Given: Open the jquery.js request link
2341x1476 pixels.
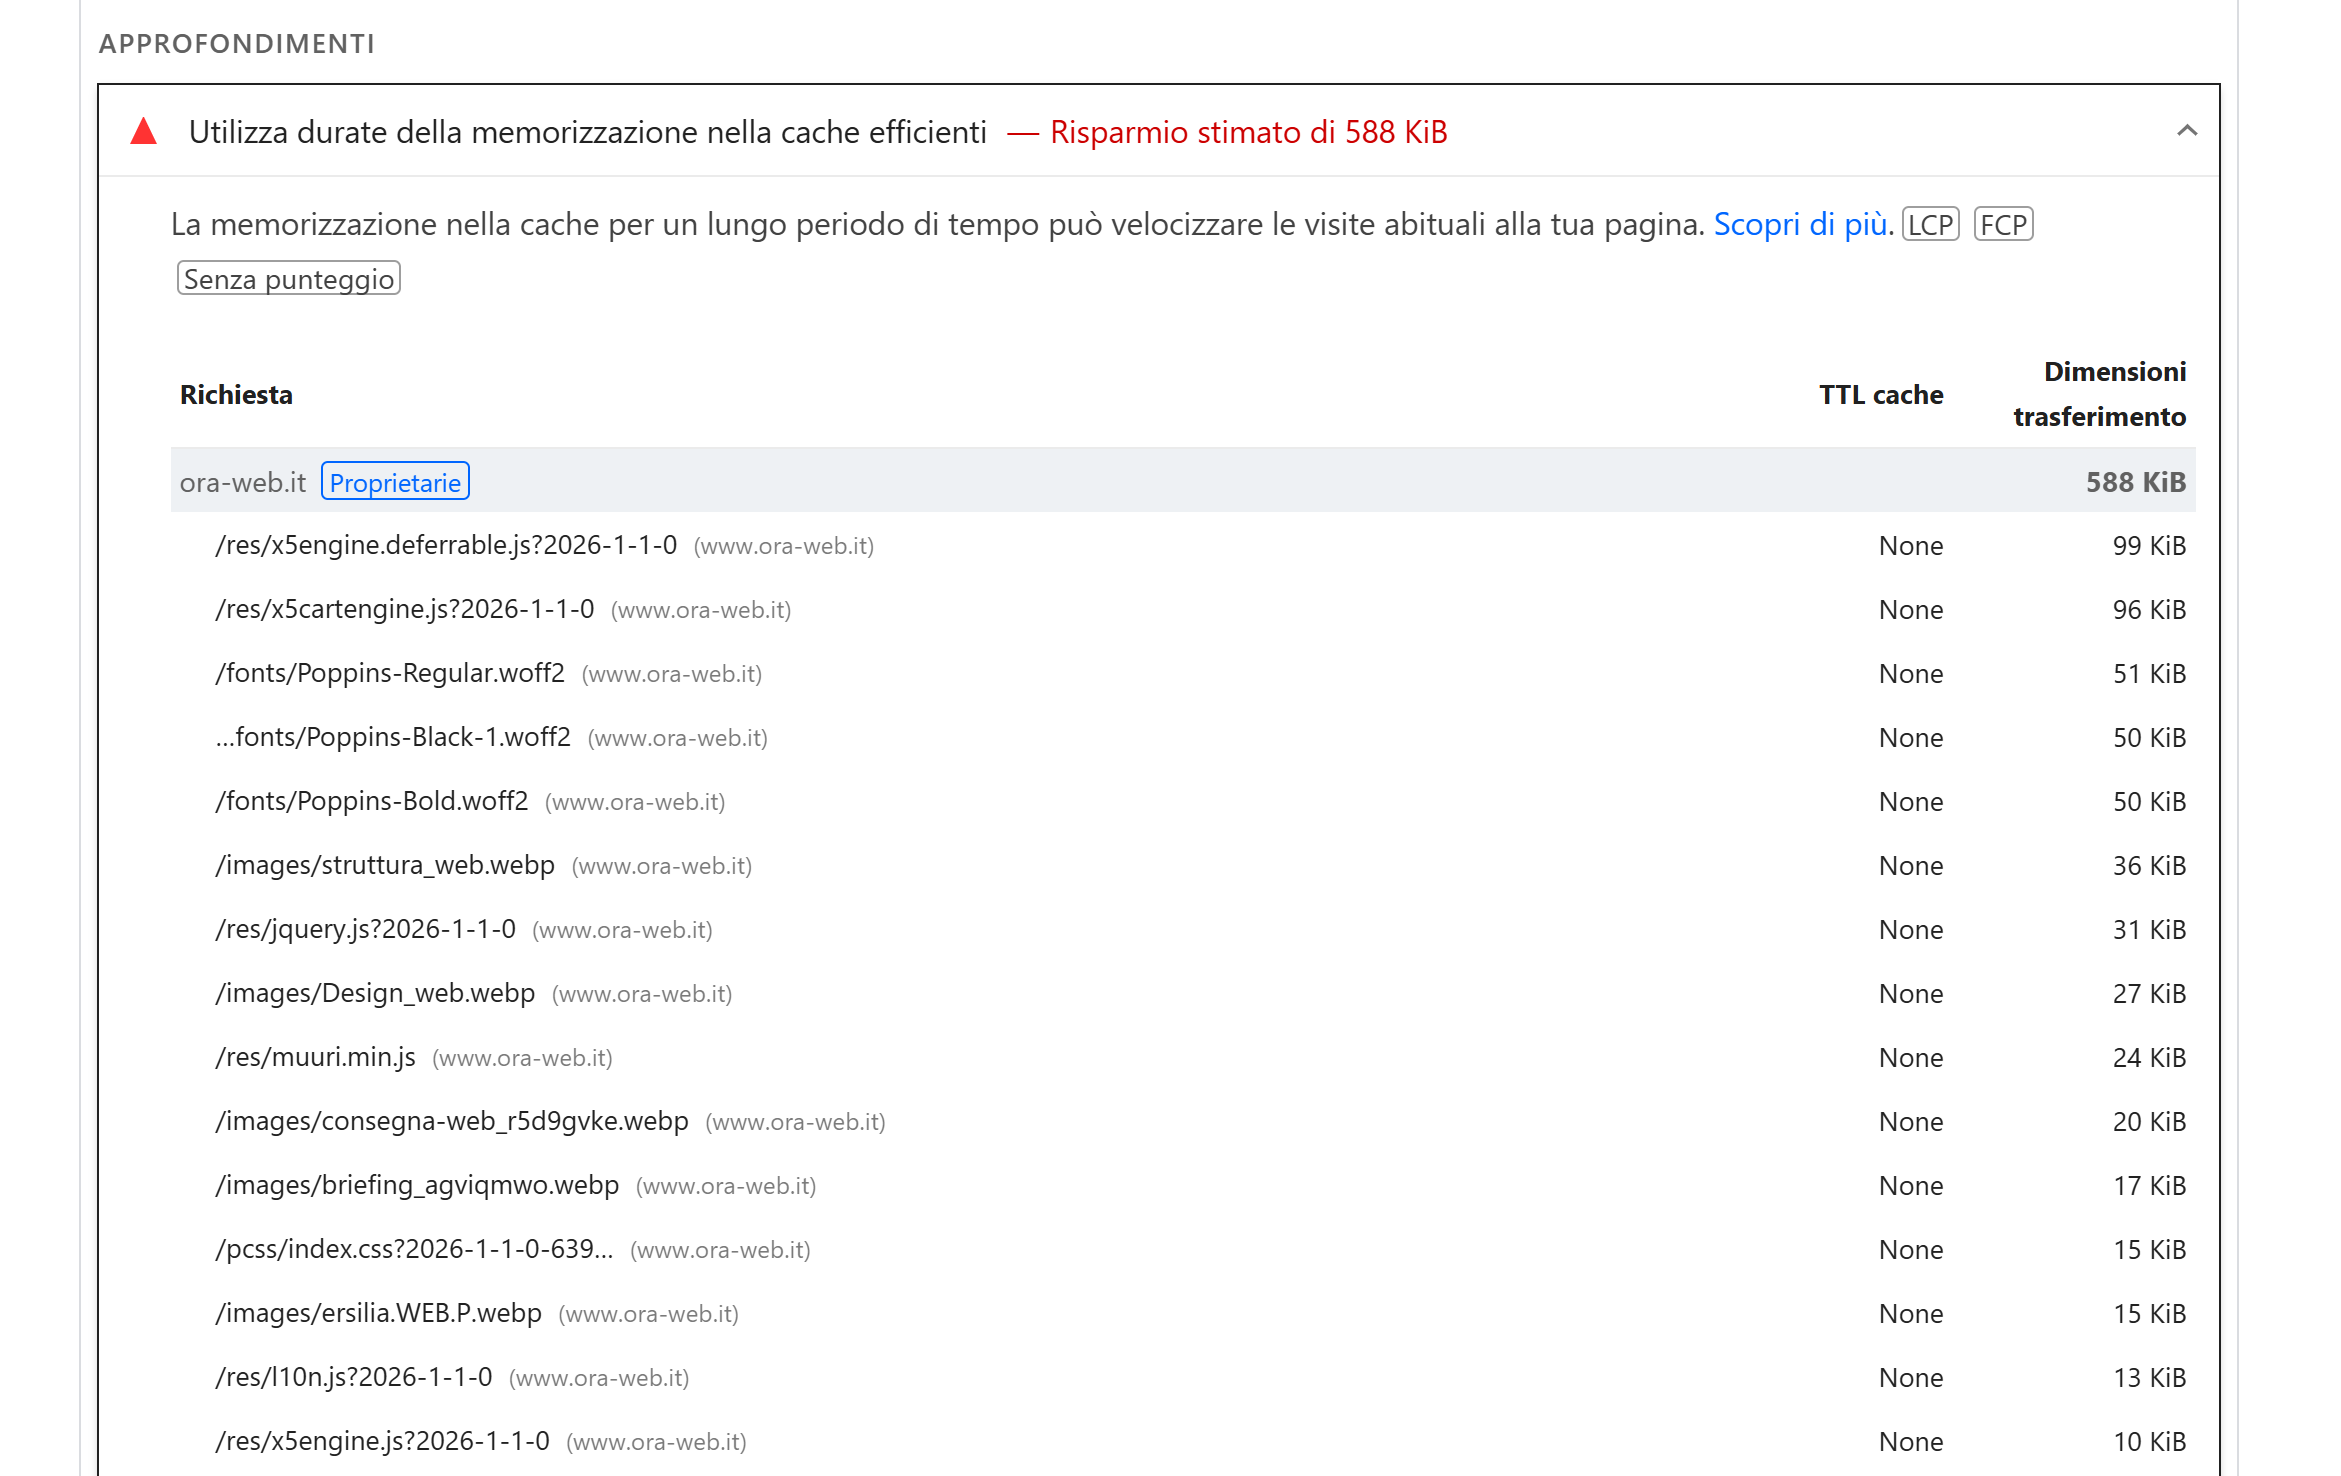Looking at the screenshot, I should (366, 929).
